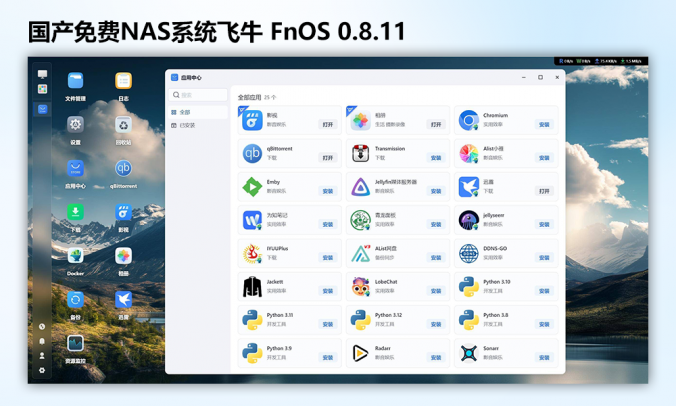This screenshot has width=676, height=406.
Task: Click the Emby green diamond icon
Action: pos(252,187)
